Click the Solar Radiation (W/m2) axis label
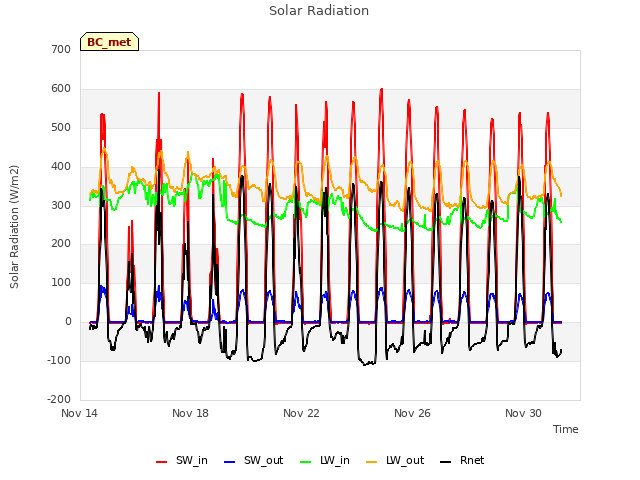Image resolution: width=640 pixels, height=480 pixels. tap(14, 227)
